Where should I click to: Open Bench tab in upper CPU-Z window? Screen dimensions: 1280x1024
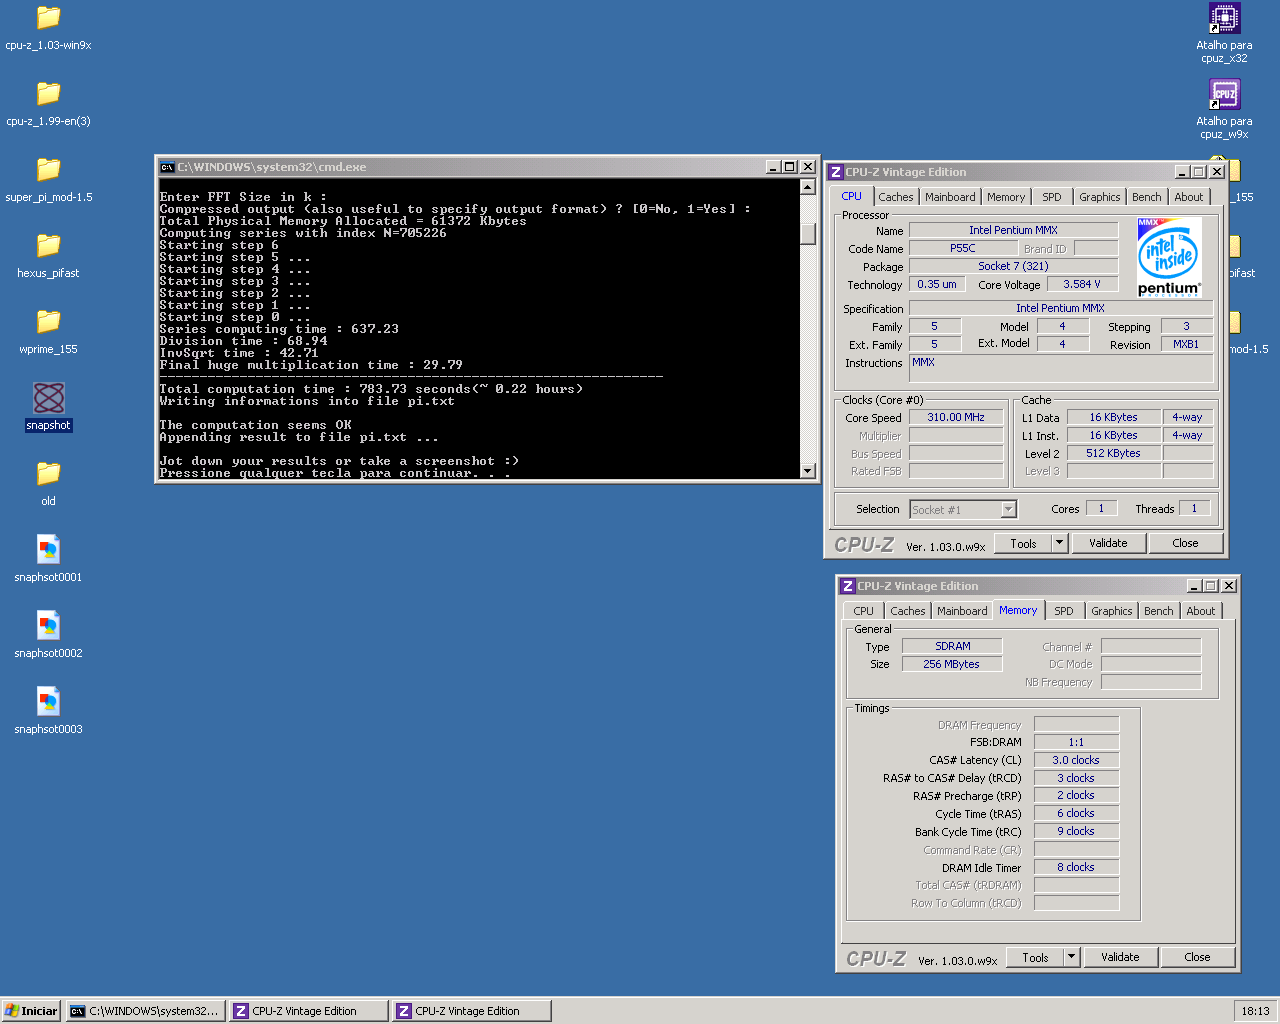click(1146, 197)
